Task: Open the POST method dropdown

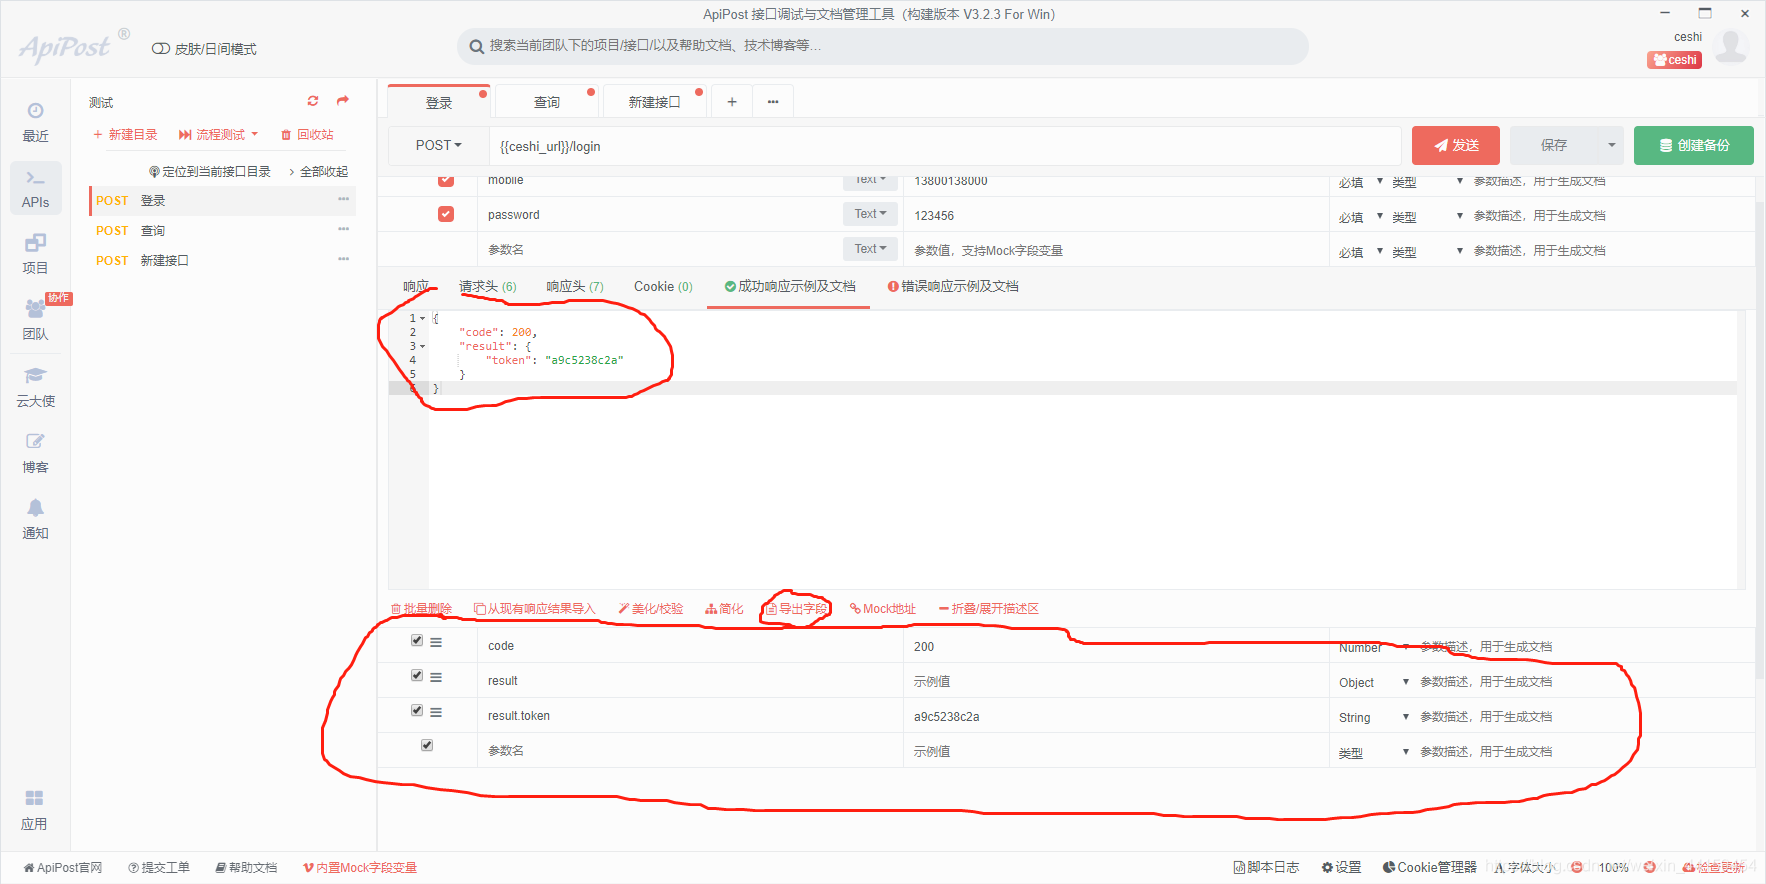Action: click(x=438, y=145)
